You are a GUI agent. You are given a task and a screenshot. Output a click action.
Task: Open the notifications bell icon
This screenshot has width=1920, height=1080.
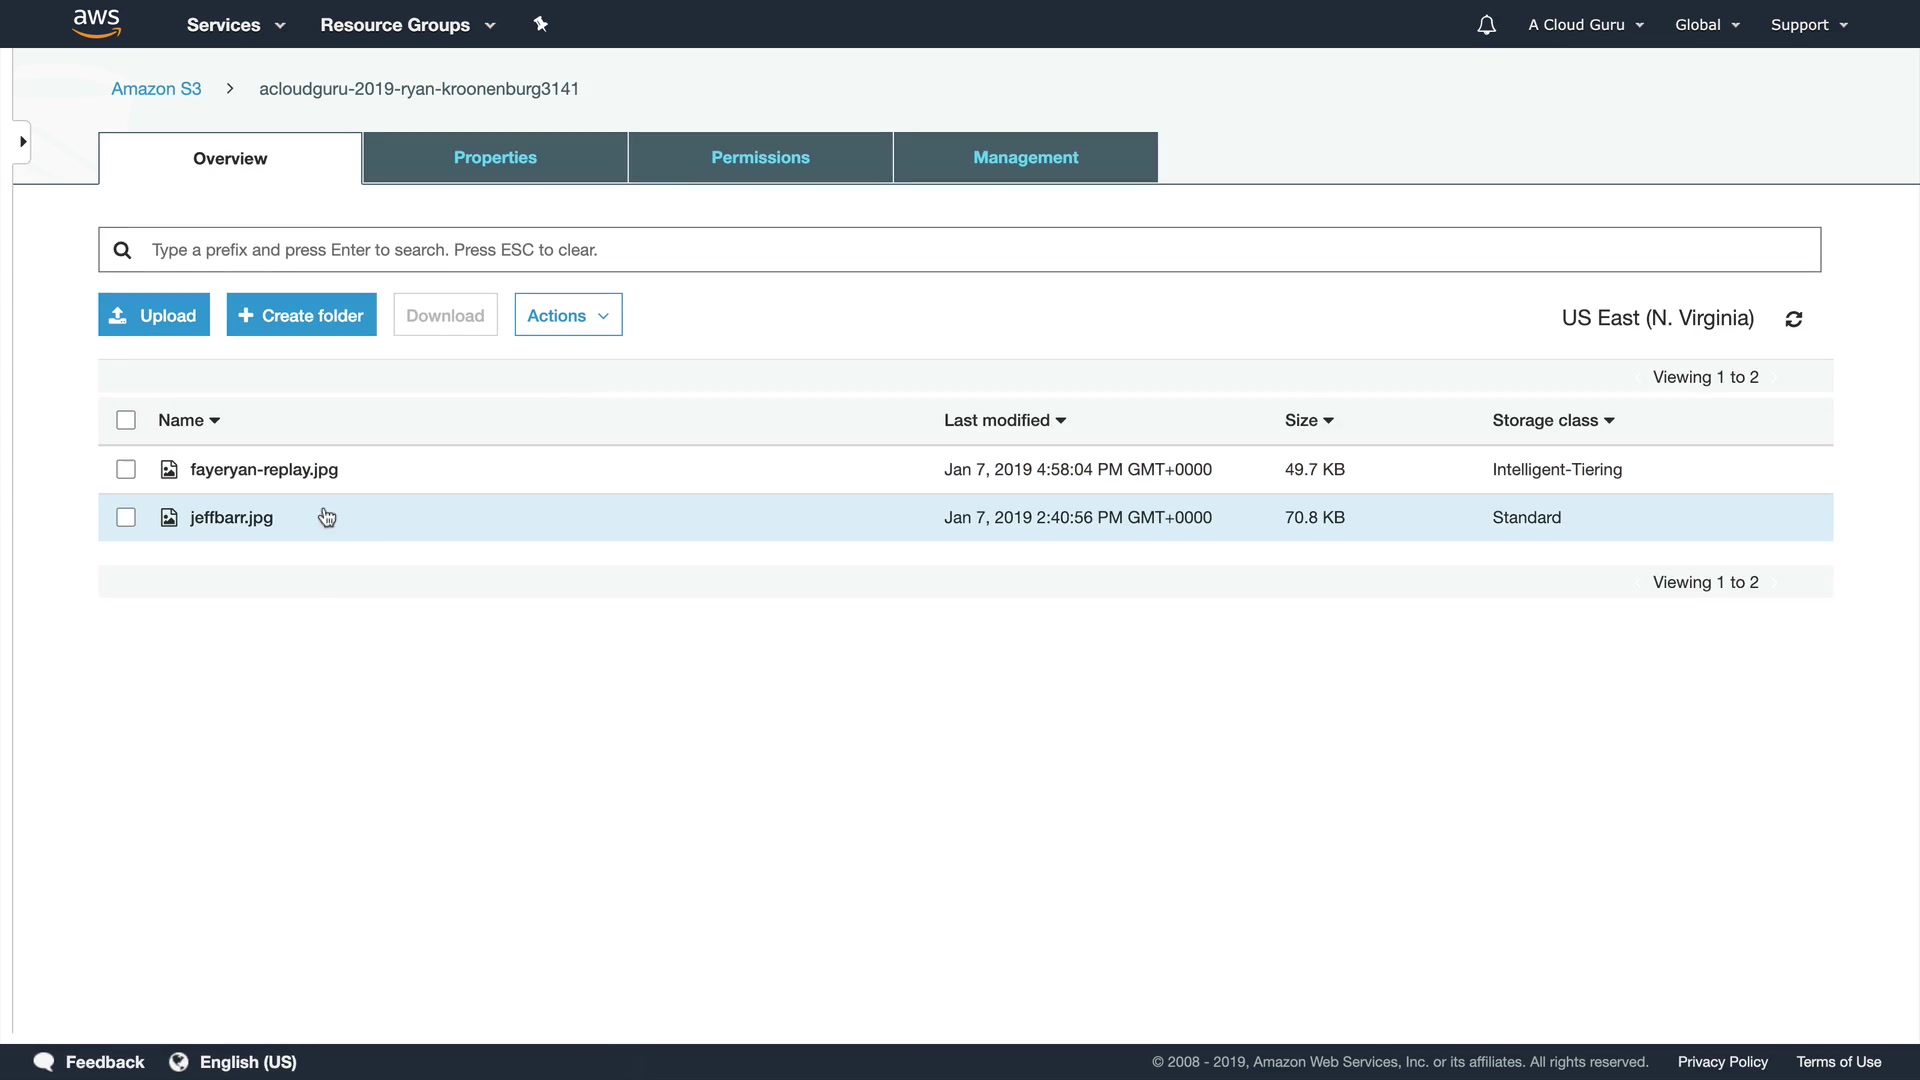(1486, 25)
